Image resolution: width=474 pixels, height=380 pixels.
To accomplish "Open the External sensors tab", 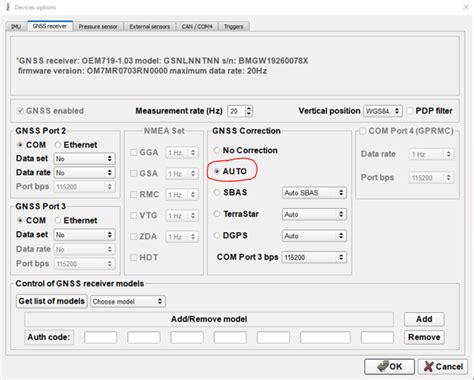I will [149, 26].
